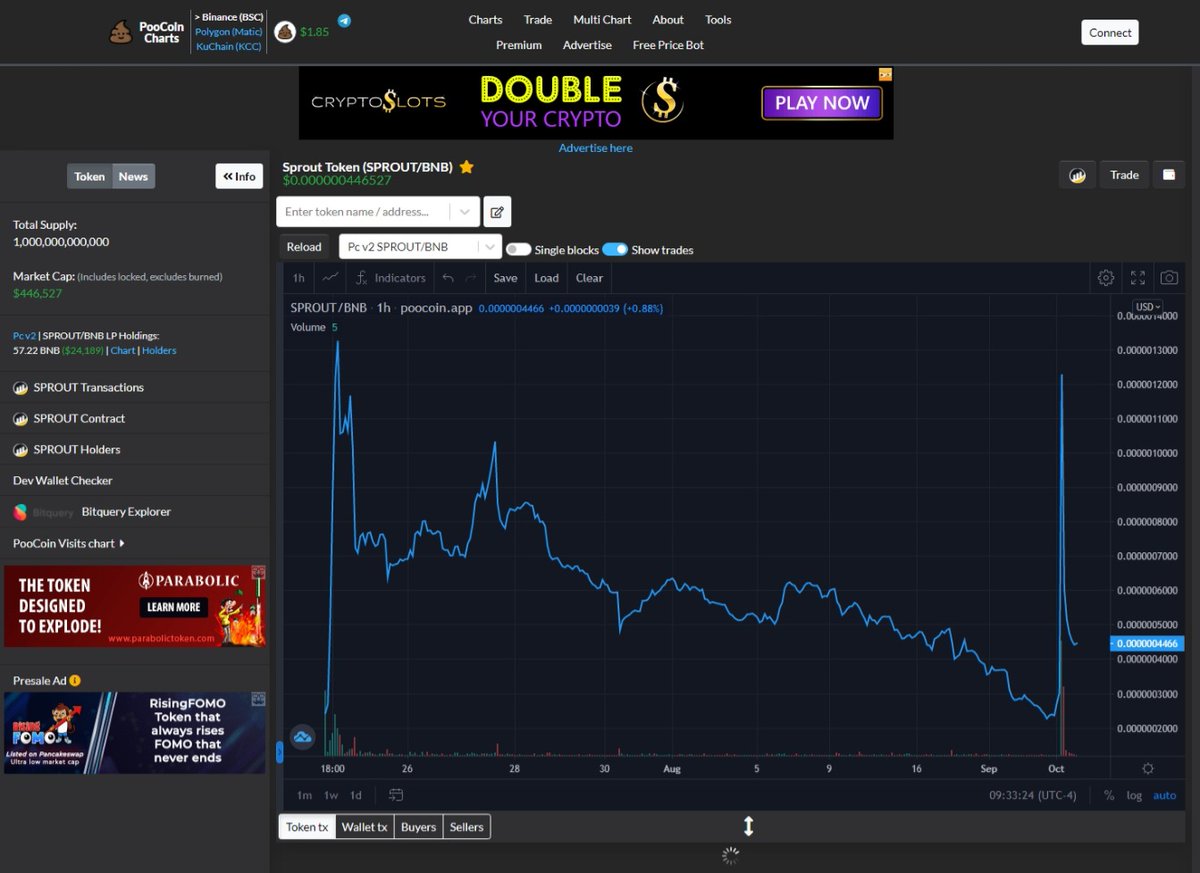
Task: Open About menu item
Action: pos(668,20)
